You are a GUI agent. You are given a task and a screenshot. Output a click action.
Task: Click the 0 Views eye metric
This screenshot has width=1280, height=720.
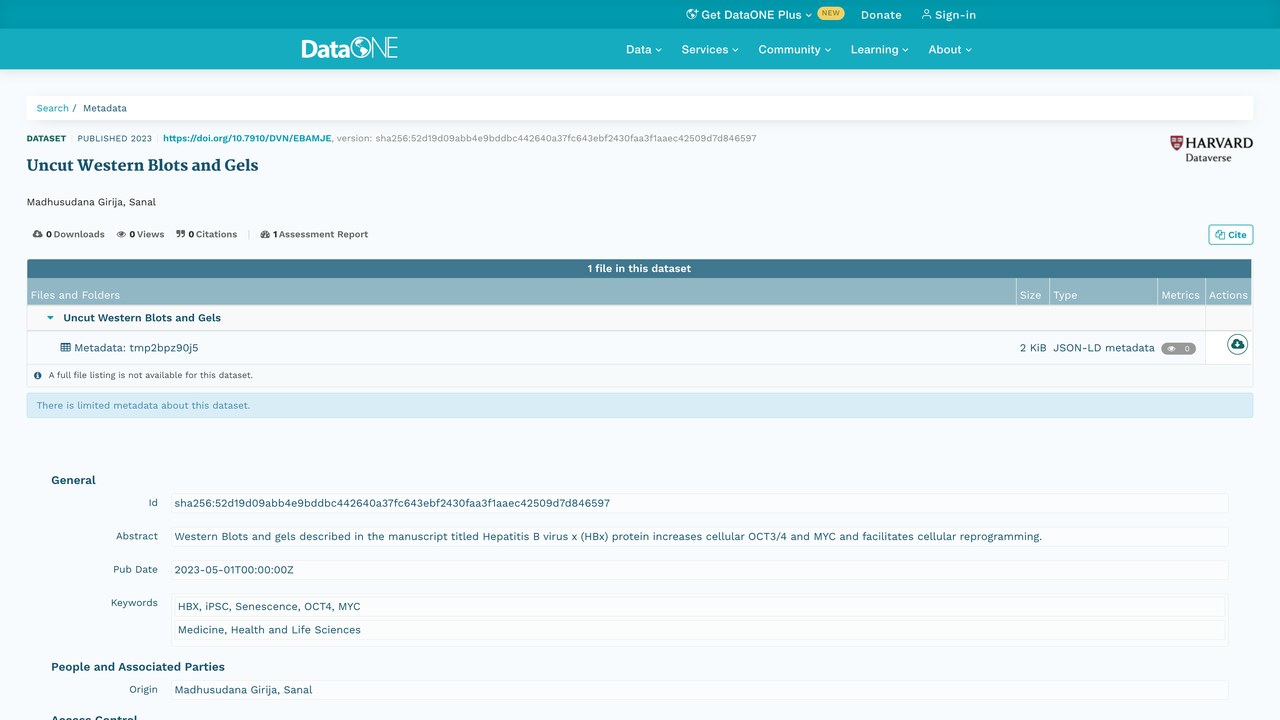pyautogui.click(x=140, y=234)
